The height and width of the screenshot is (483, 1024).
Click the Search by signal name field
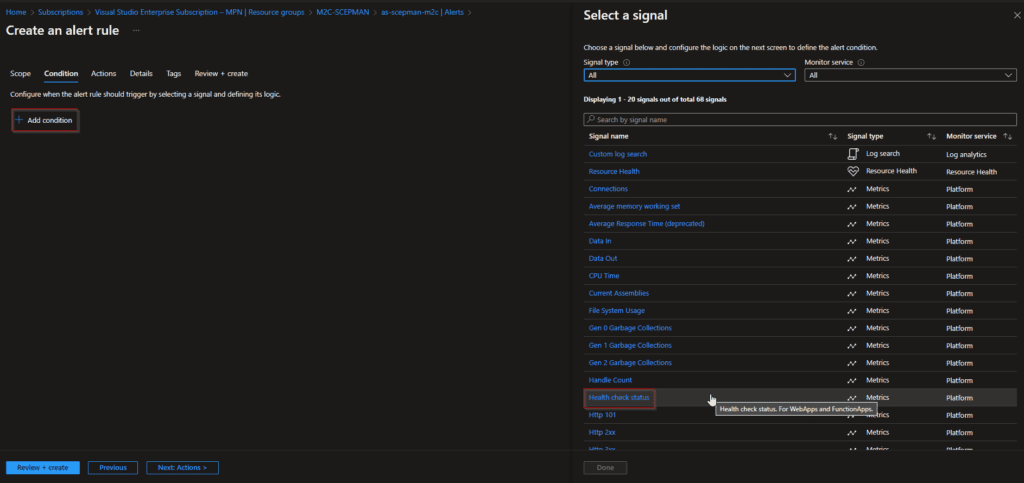point(800,119)
